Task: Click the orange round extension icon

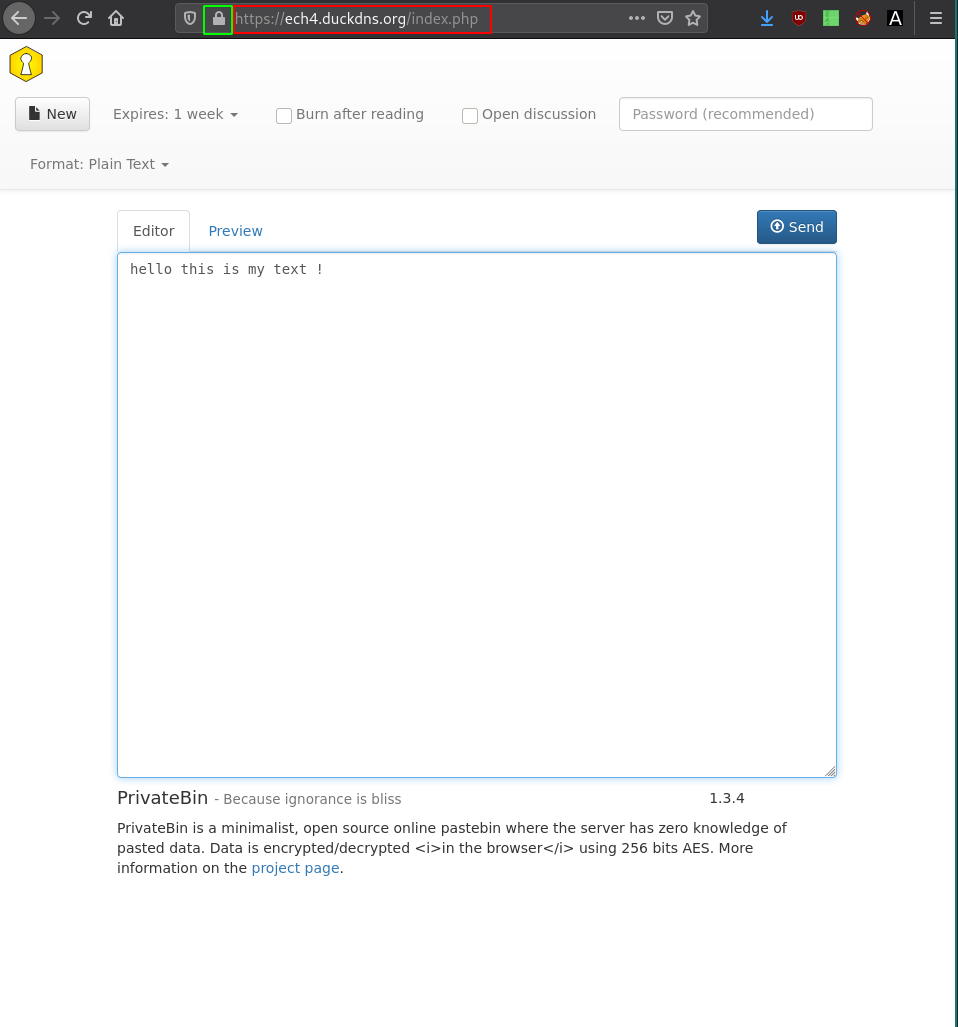Action: coord(863,18)
